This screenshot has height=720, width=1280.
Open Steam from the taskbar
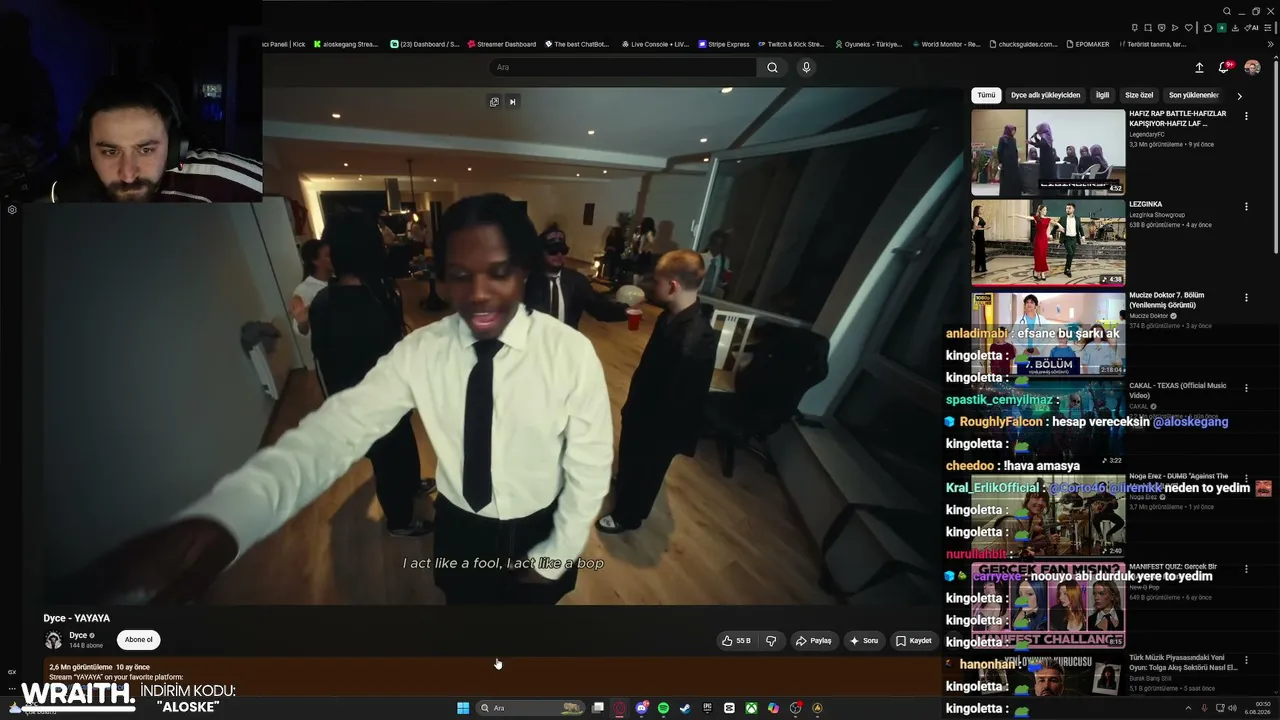coord(685,708)
